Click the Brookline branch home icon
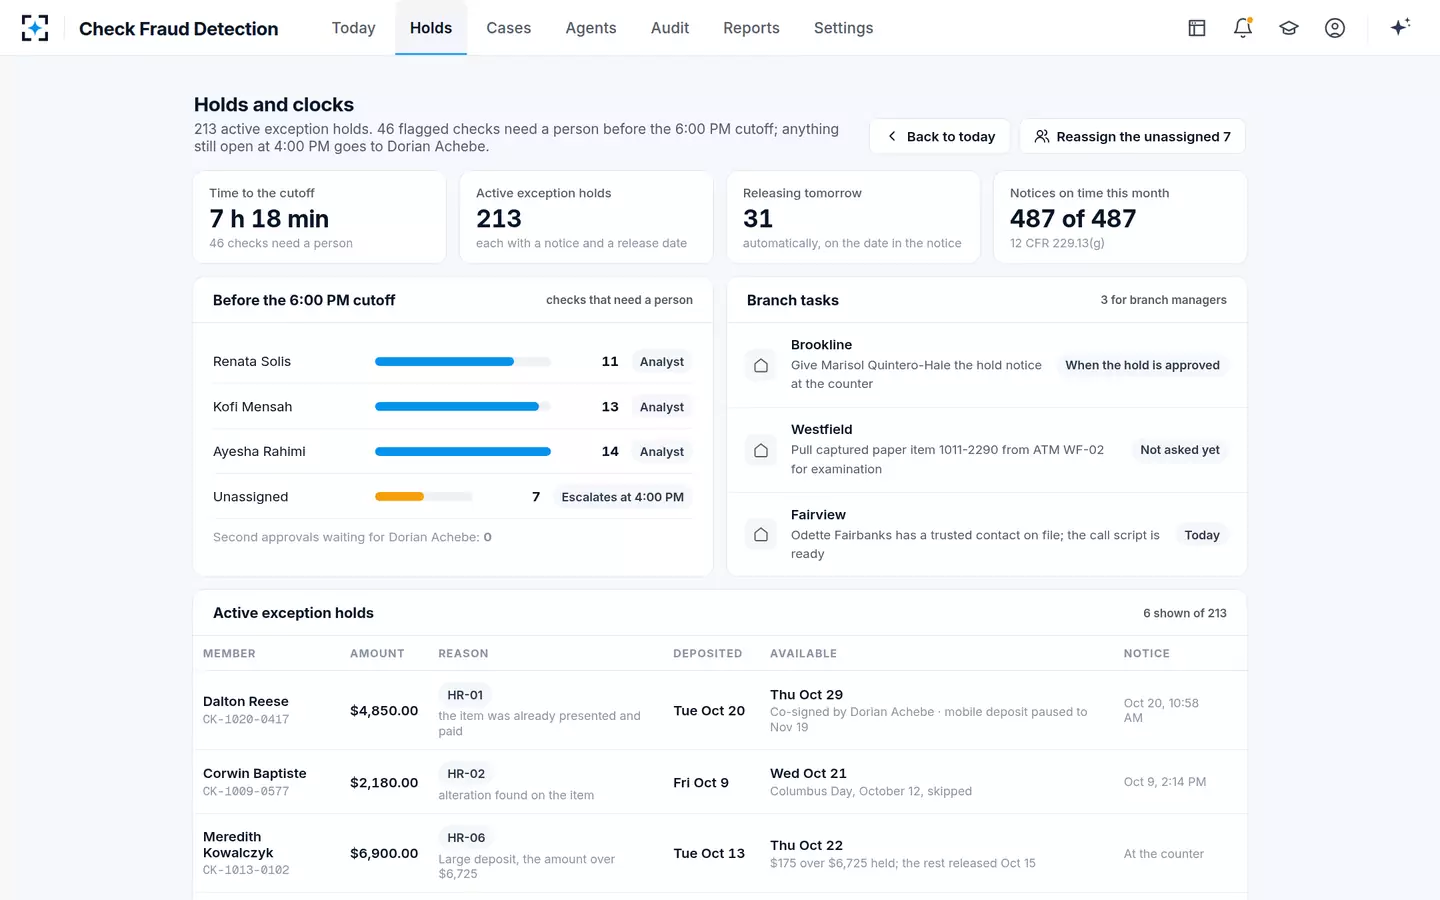The width and height of the screenshot is (1440, 900). tap(761, 366)
